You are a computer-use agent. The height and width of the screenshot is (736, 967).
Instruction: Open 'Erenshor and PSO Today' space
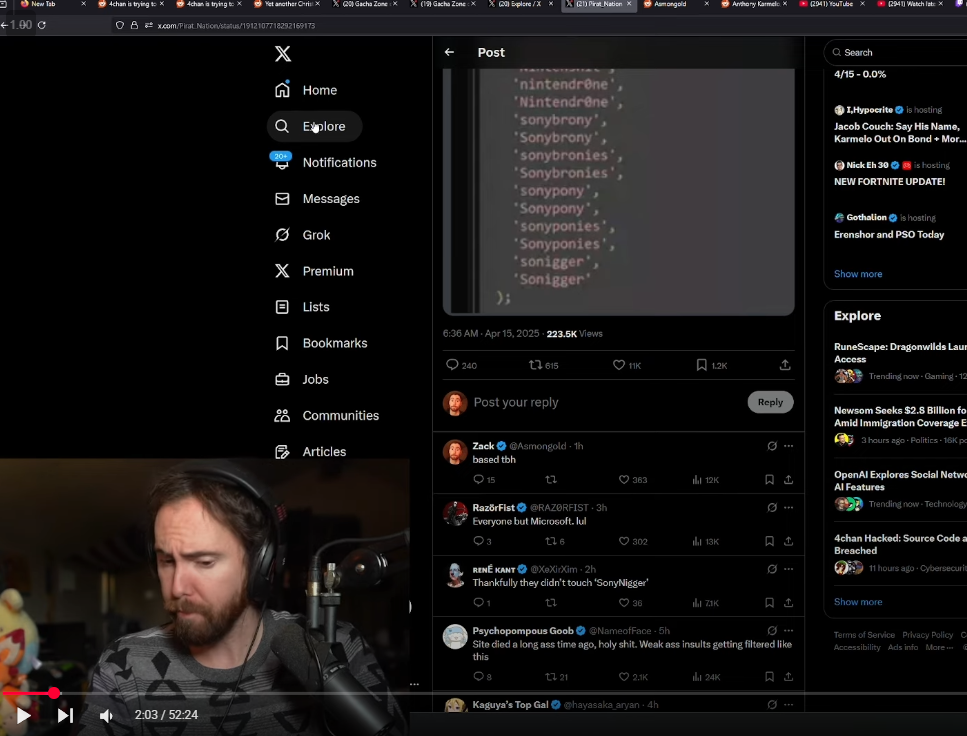tap(889, 234)
